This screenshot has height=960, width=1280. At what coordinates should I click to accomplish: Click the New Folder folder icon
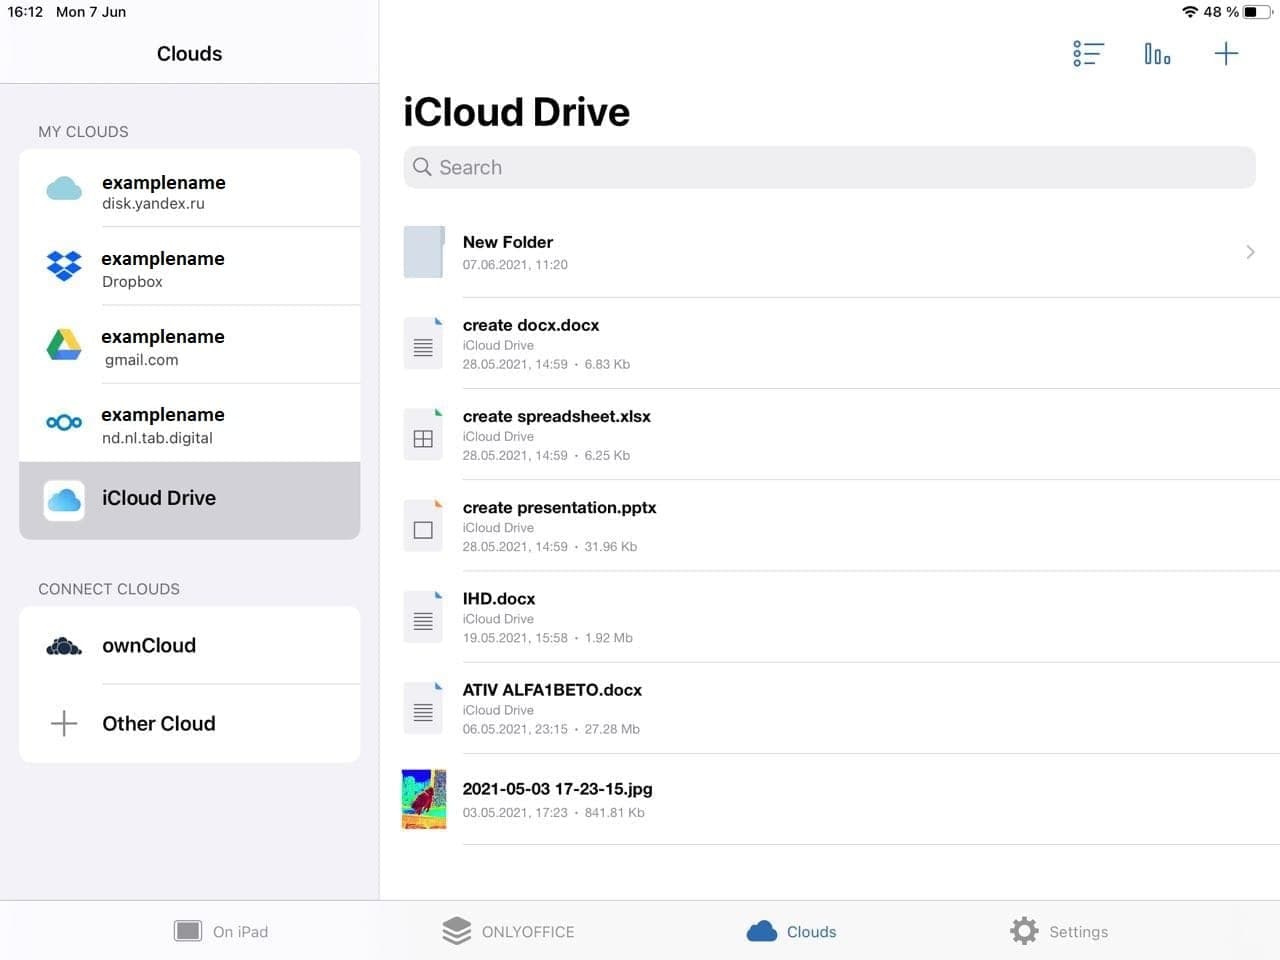(423, 252)
